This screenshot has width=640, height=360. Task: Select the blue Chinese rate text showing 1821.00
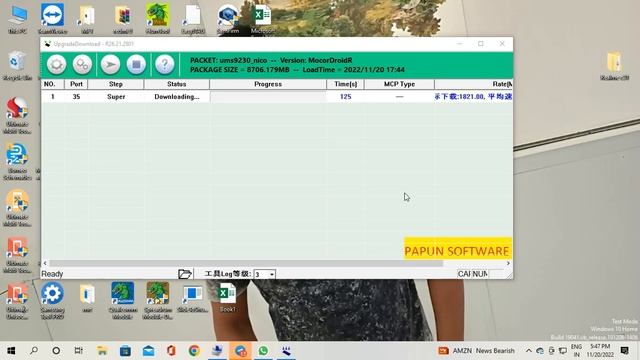click(473, 97)
